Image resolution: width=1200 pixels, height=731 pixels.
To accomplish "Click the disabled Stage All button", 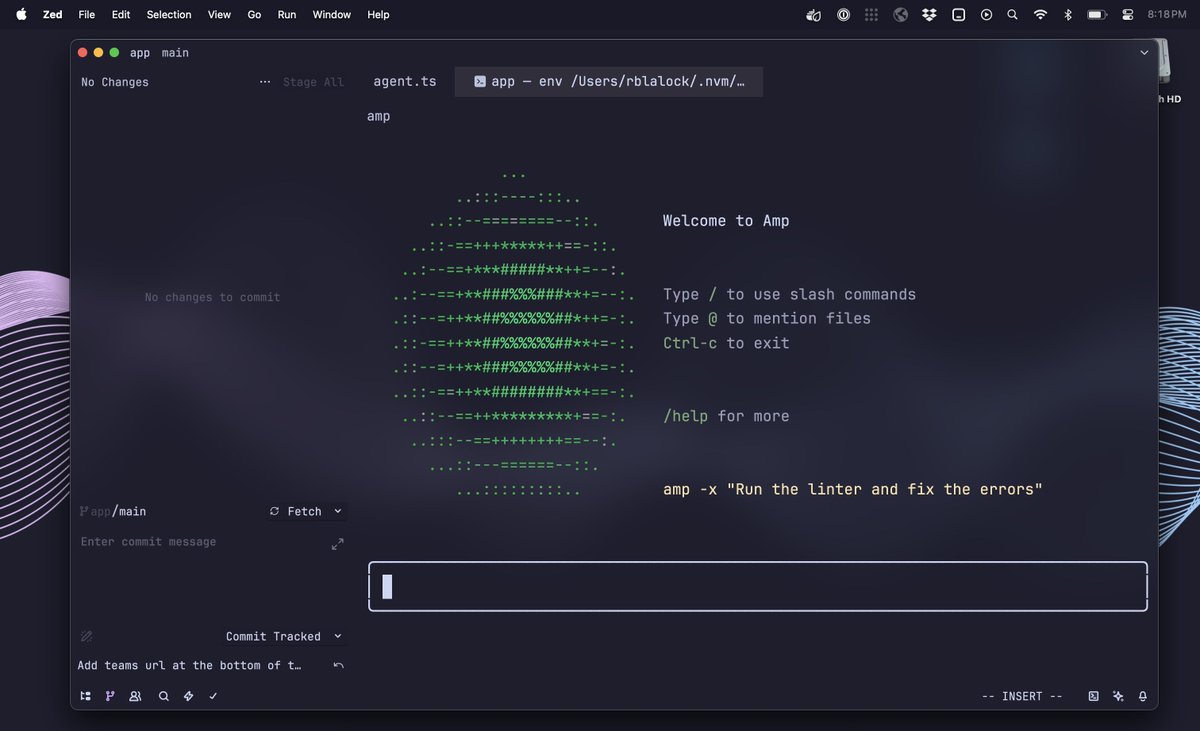I will (313, 82).
